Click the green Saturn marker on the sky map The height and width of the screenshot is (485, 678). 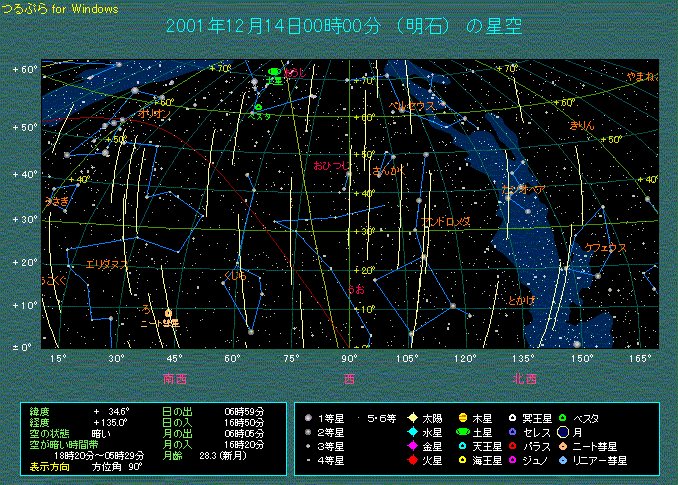pos(273,71)
